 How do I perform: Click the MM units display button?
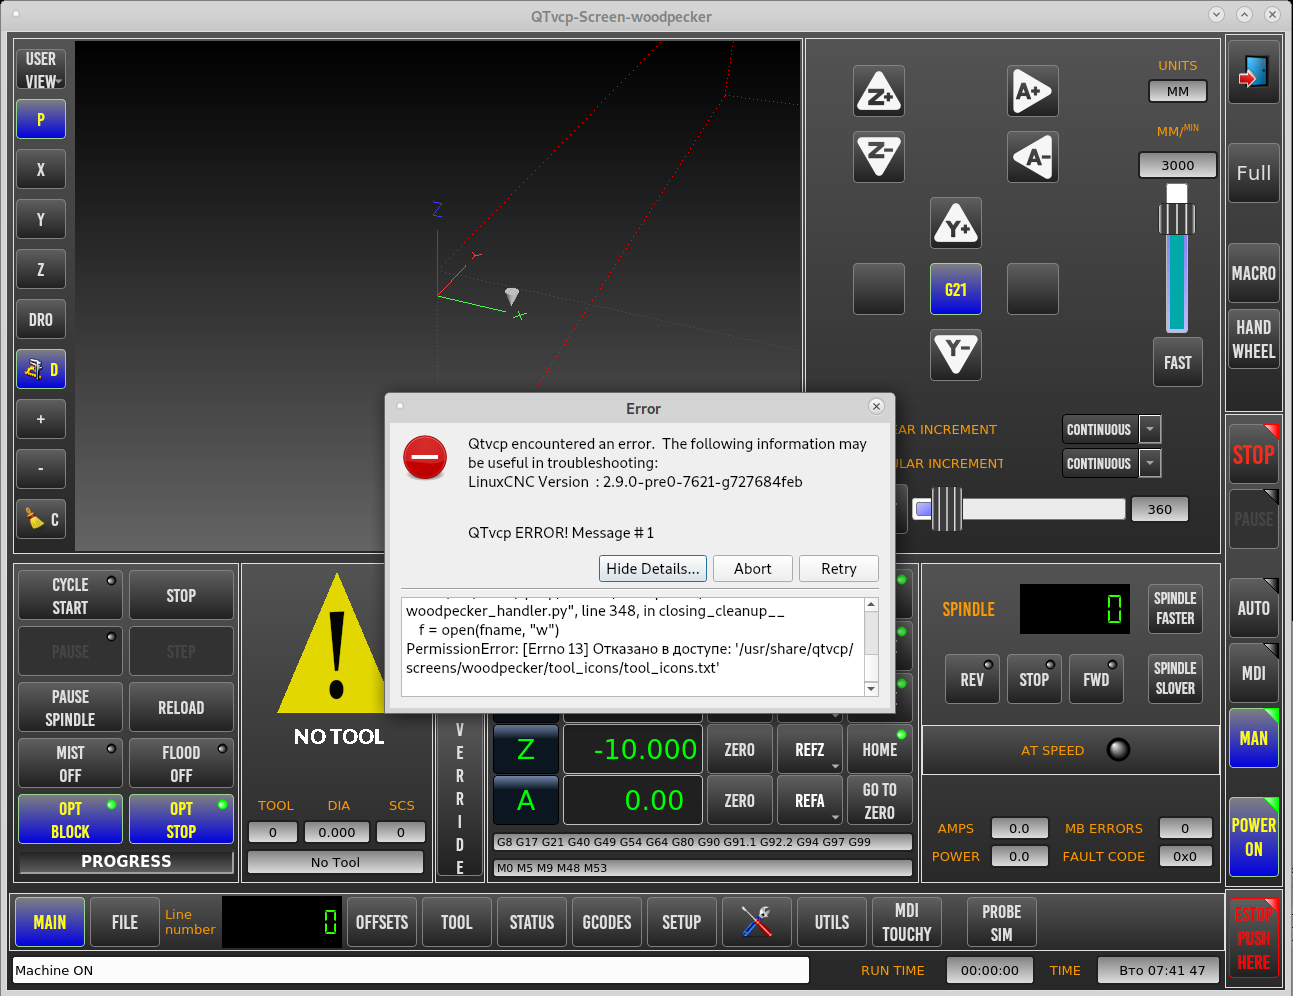pos(1178,91)
